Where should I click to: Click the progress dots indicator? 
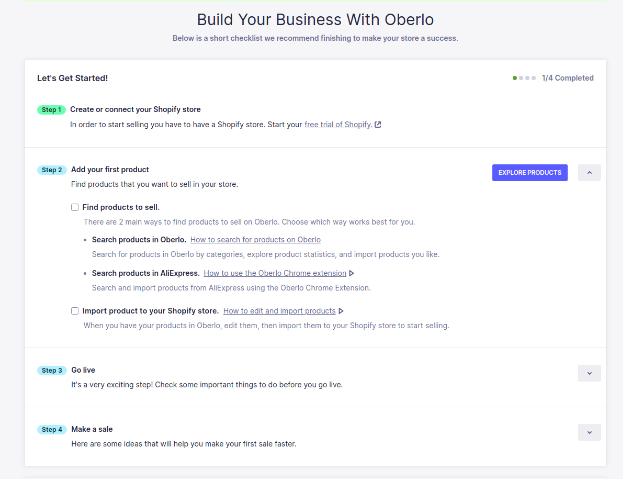coord(524,78)
